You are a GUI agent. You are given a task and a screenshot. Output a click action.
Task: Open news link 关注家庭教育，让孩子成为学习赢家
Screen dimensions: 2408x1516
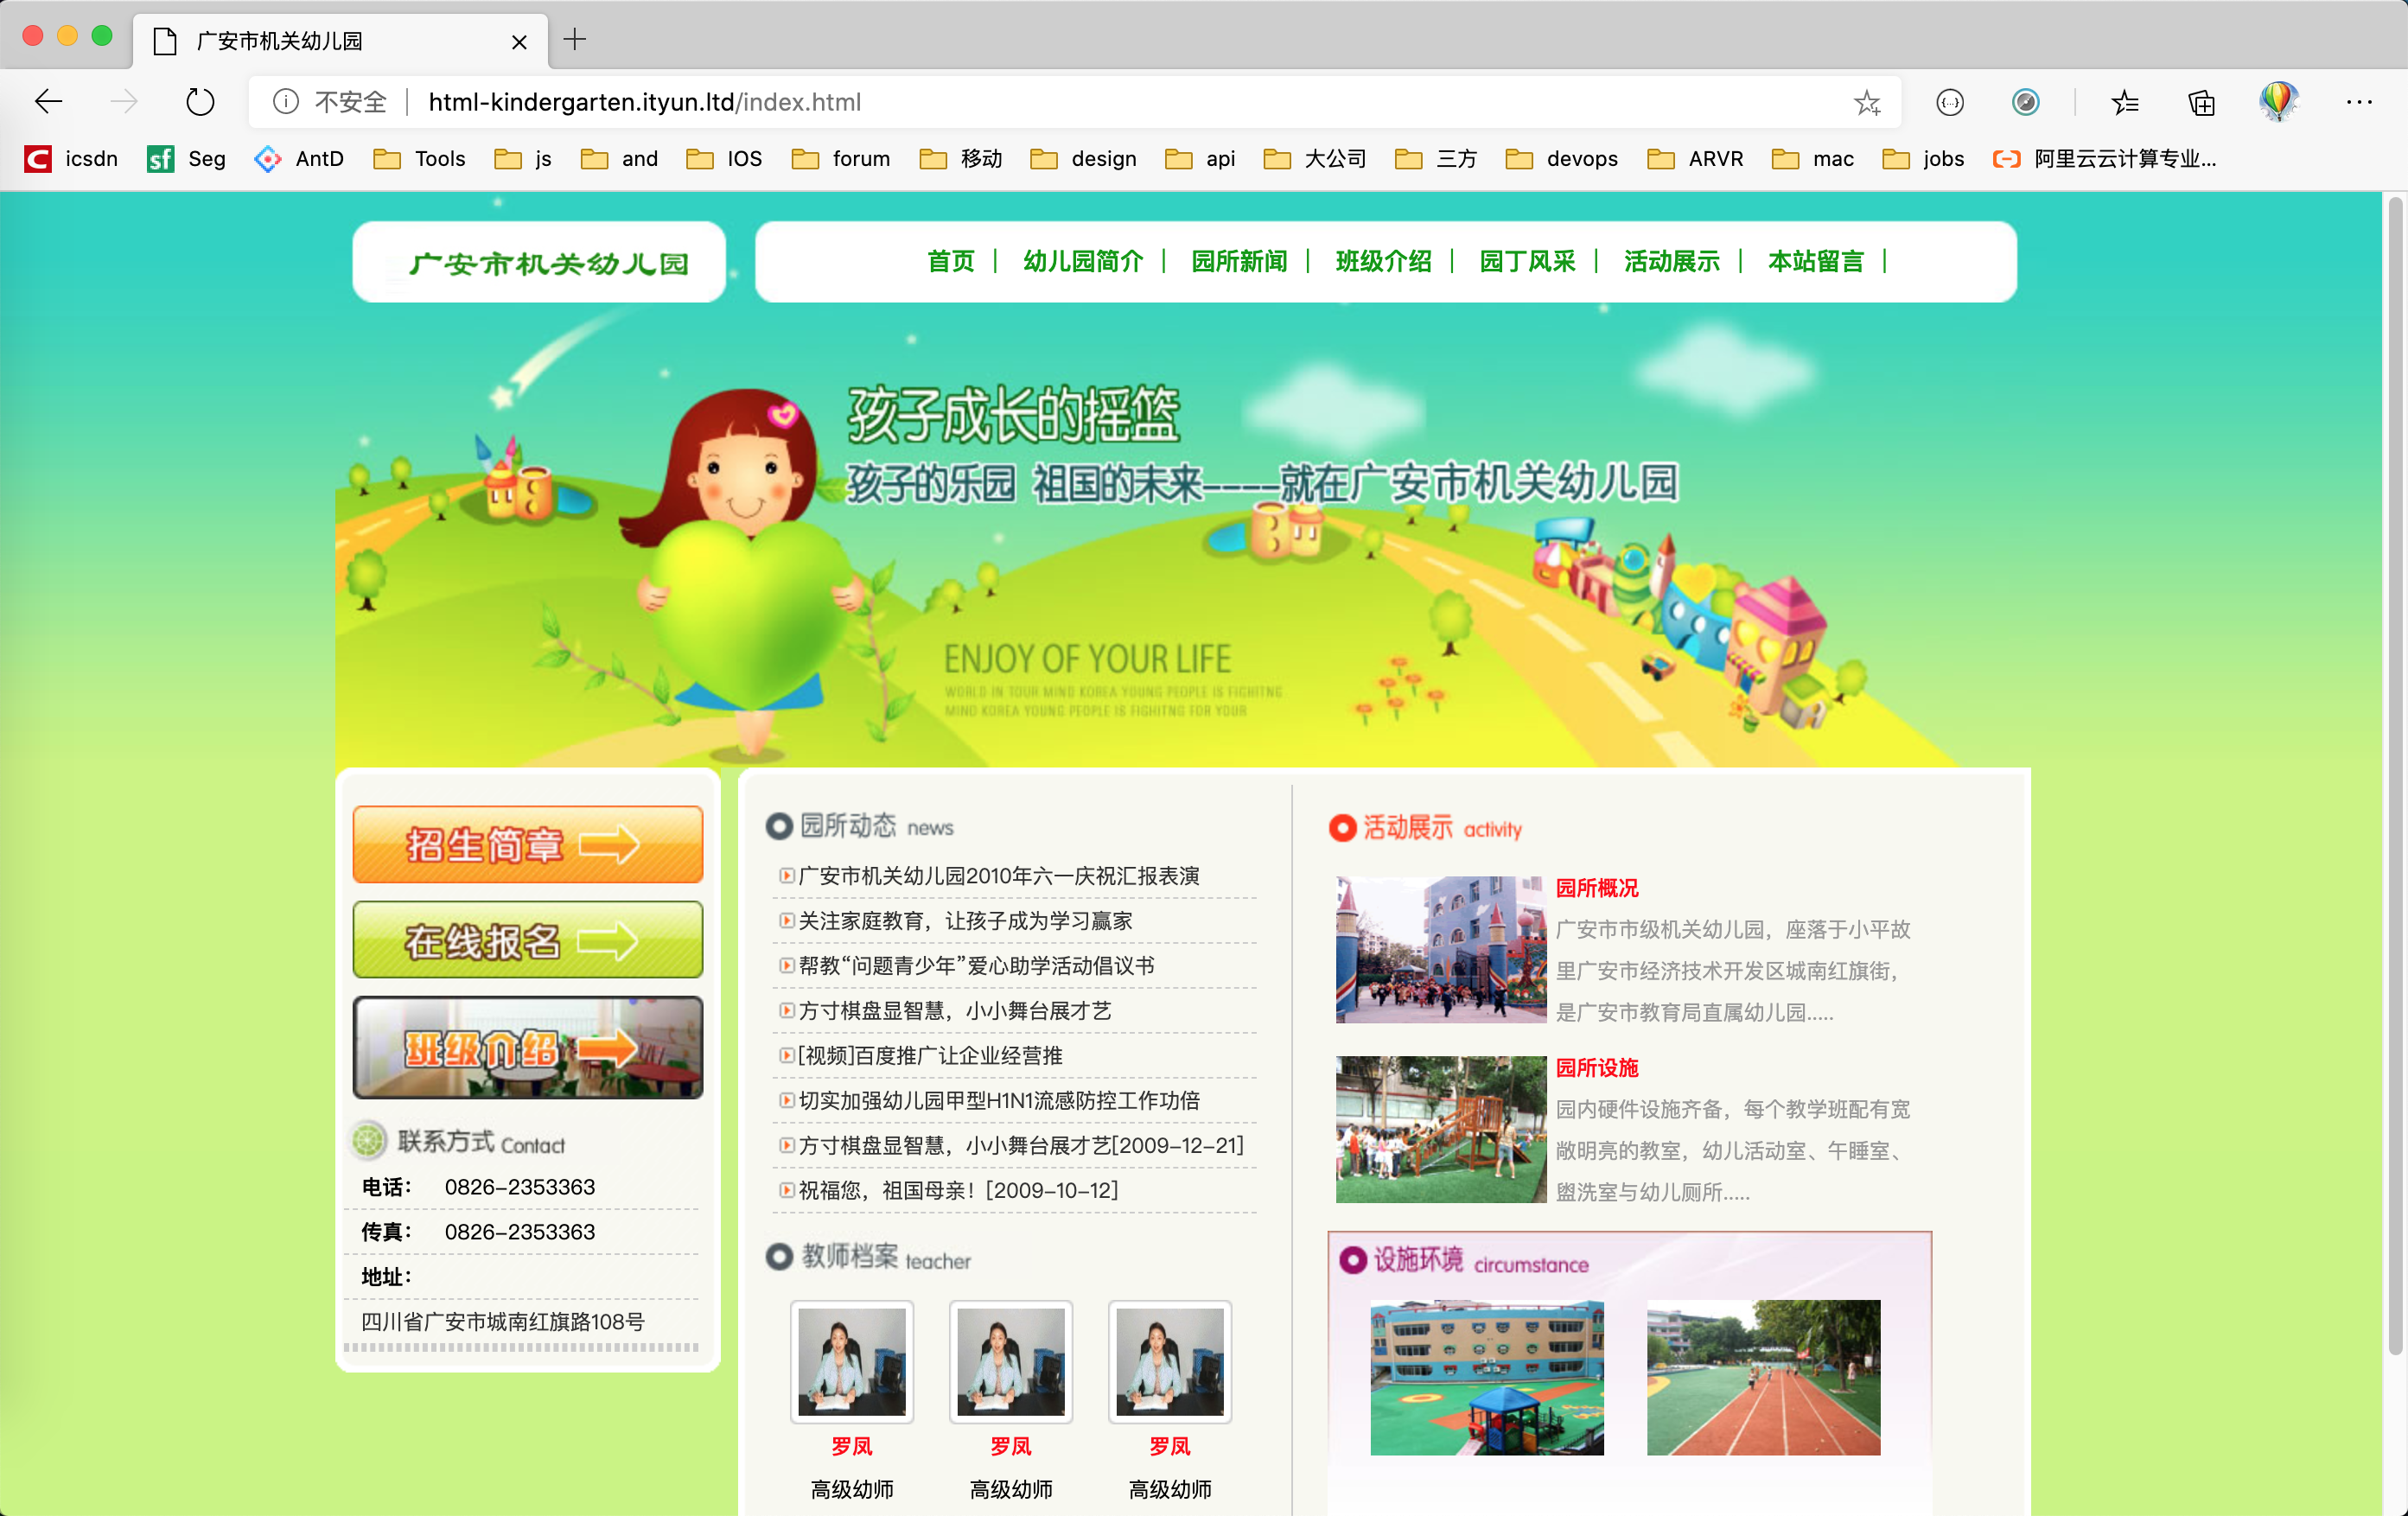(x=964, y=920)
